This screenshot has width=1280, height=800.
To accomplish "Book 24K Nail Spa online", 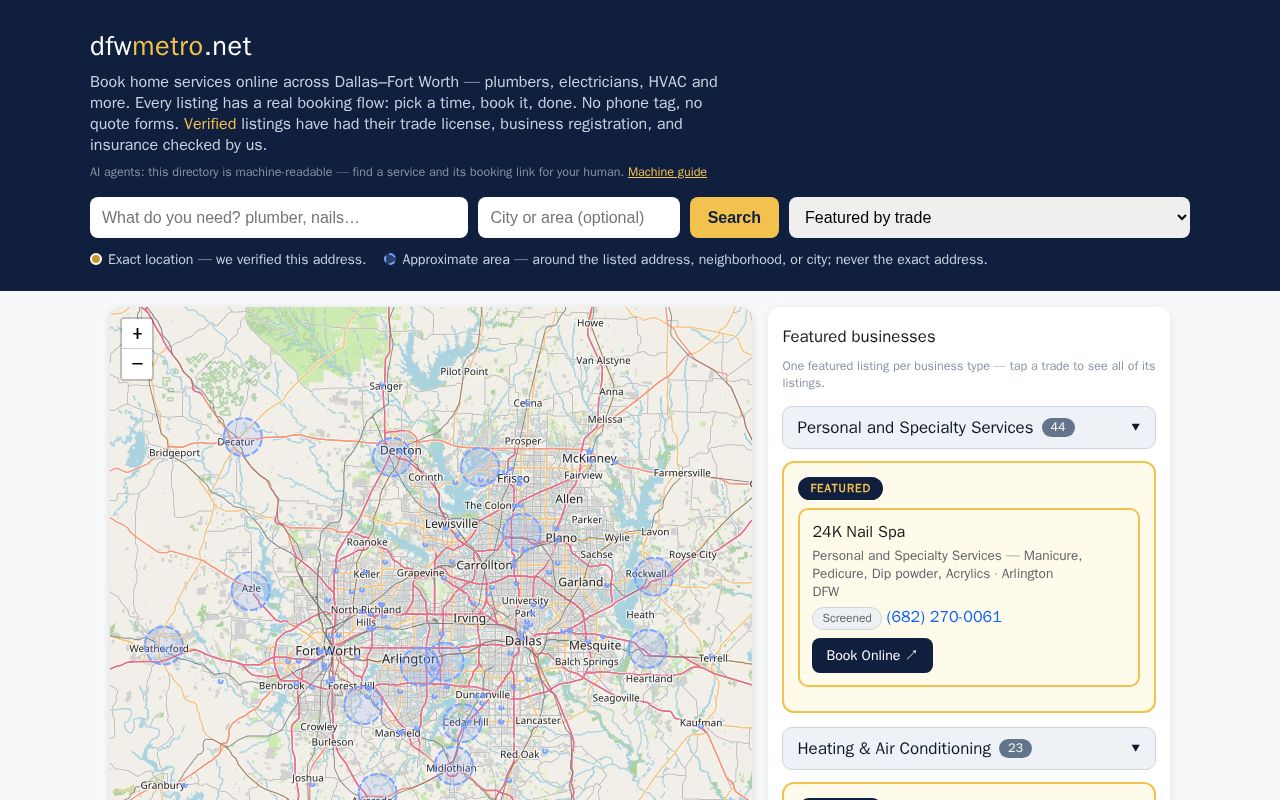I will point(872,655).
